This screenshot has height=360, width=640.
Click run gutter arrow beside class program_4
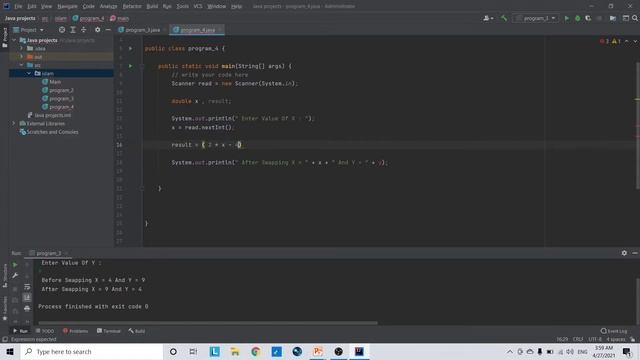131,49
